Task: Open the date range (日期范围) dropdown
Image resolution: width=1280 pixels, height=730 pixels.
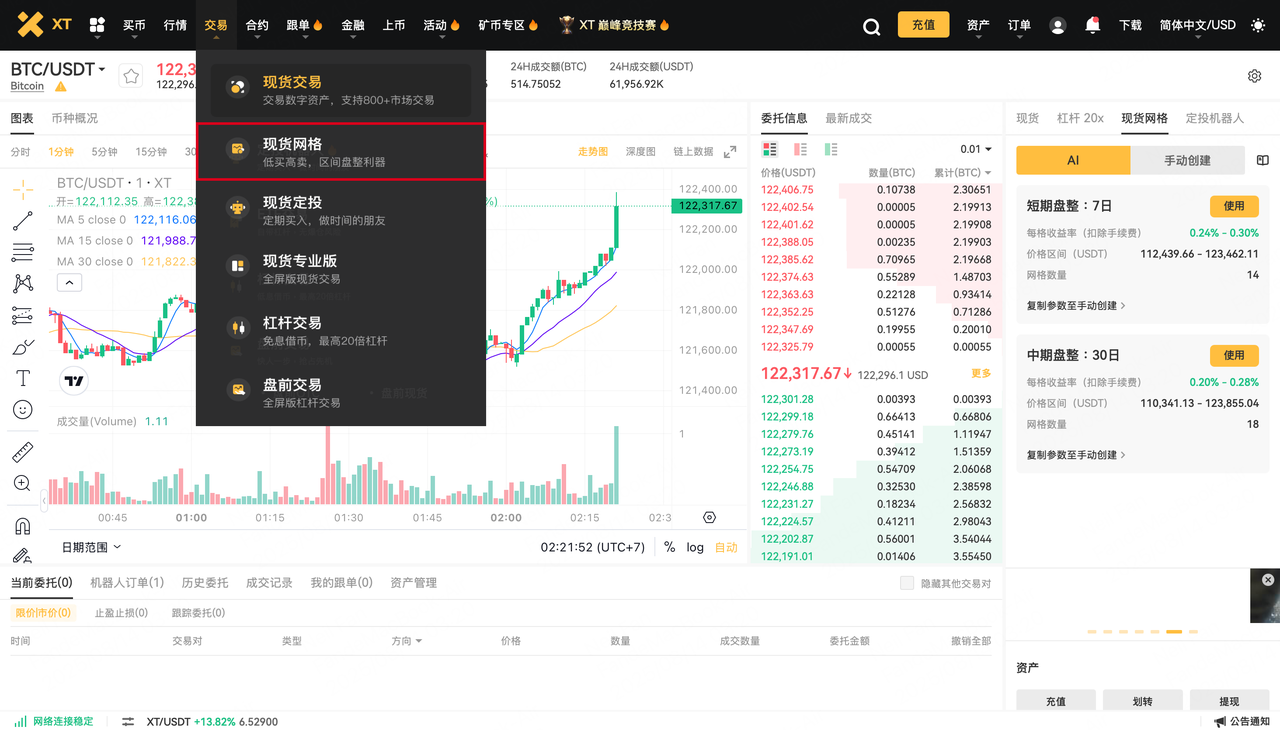Action: [x=91, y=547]
